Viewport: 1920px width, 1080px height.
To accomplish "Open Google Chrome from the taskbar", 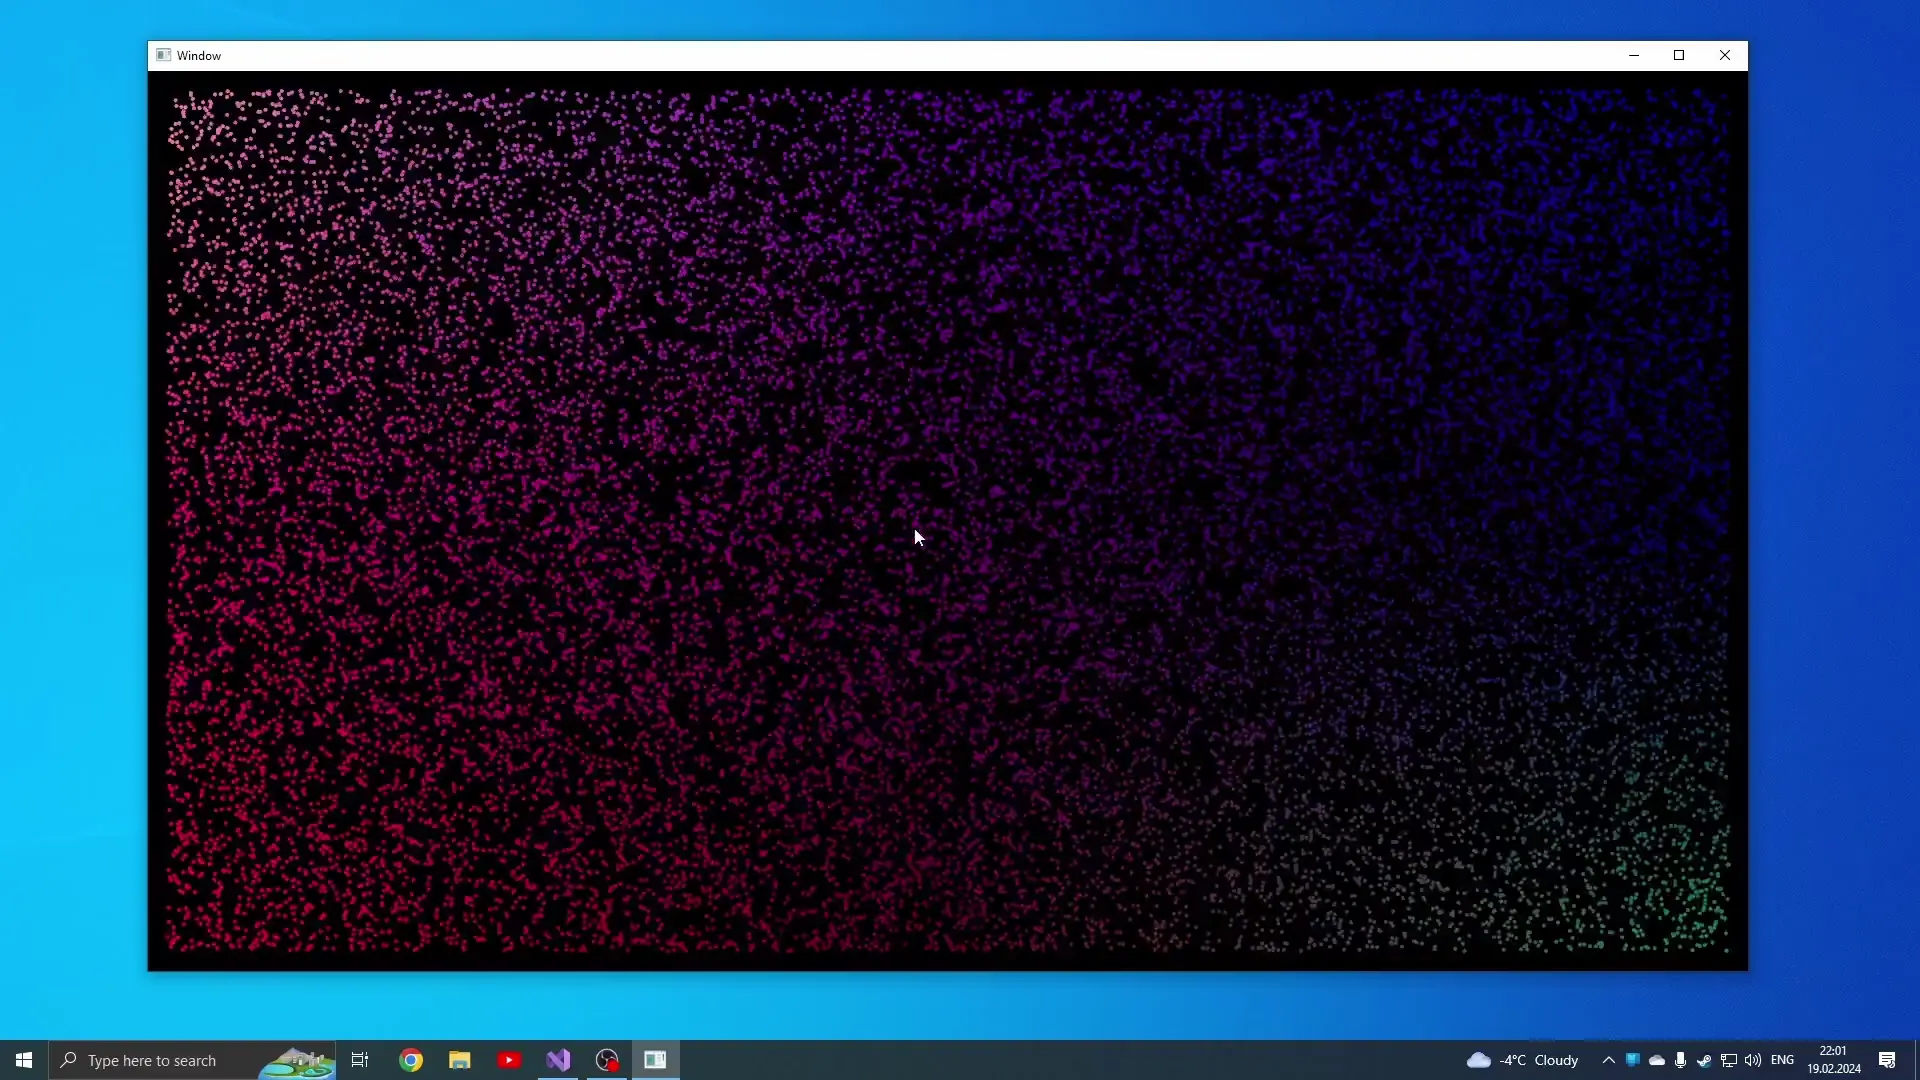I will click(410, 1059).
